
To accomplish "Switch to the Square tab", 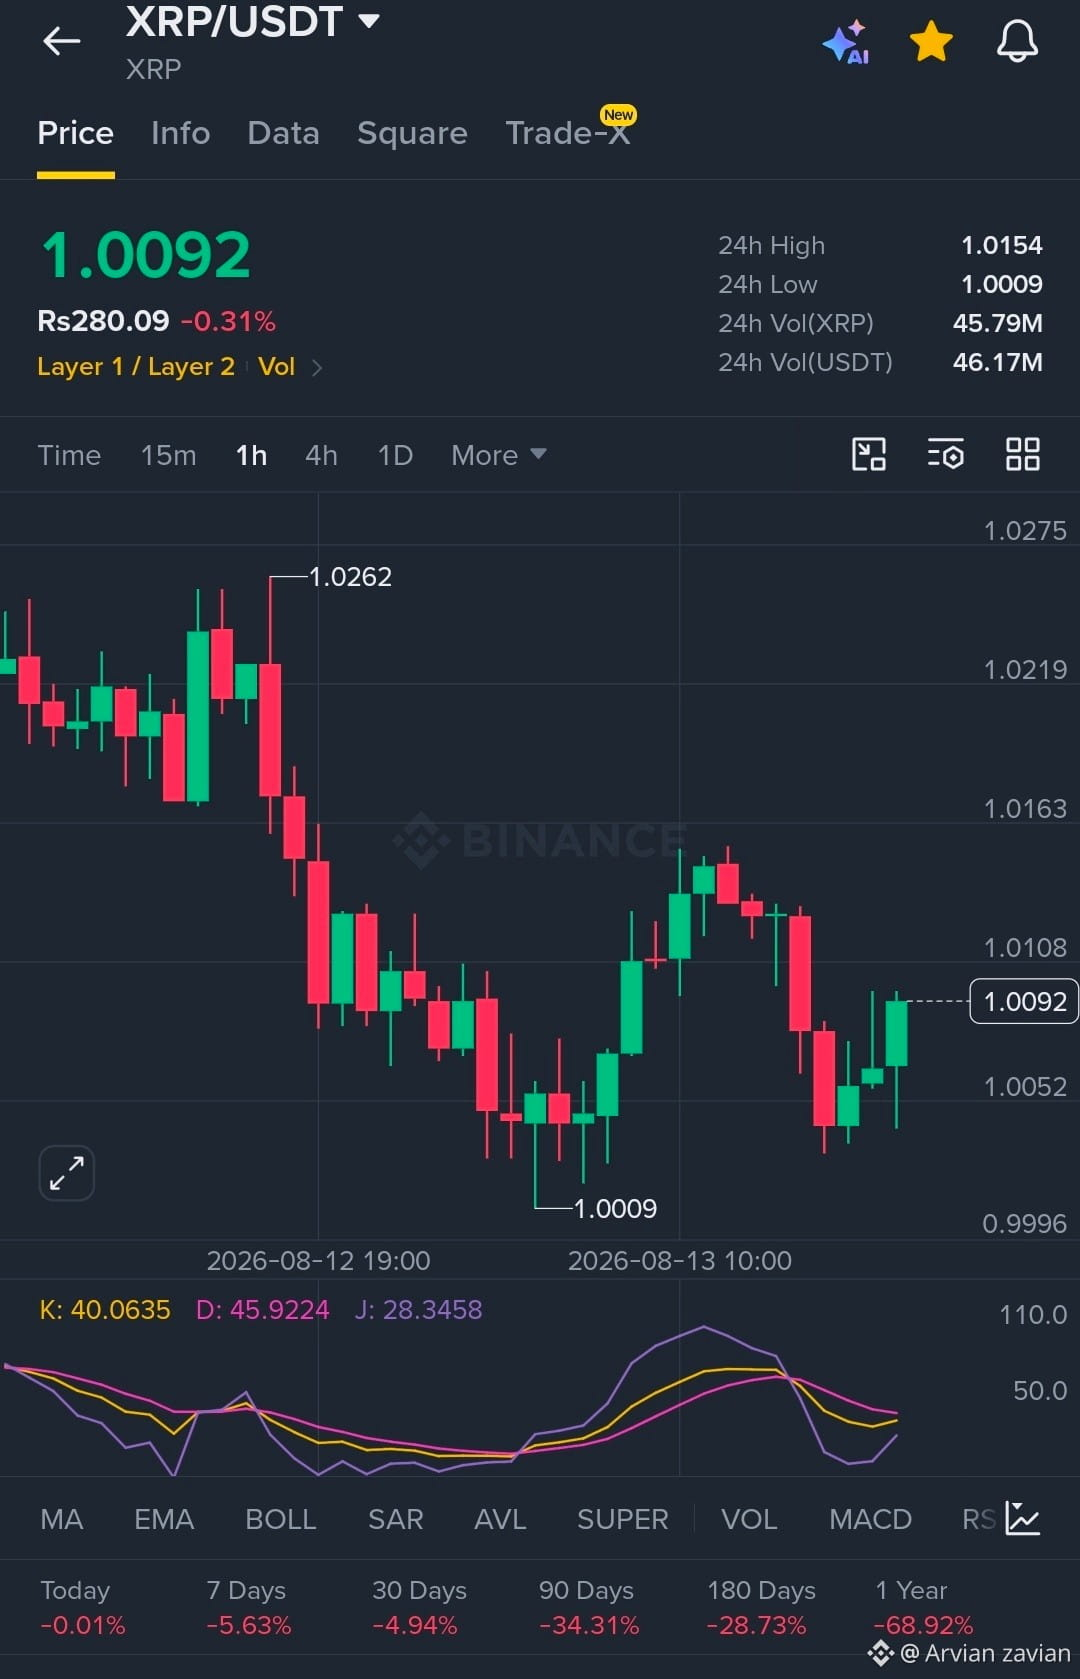I will tap(412, 133).
